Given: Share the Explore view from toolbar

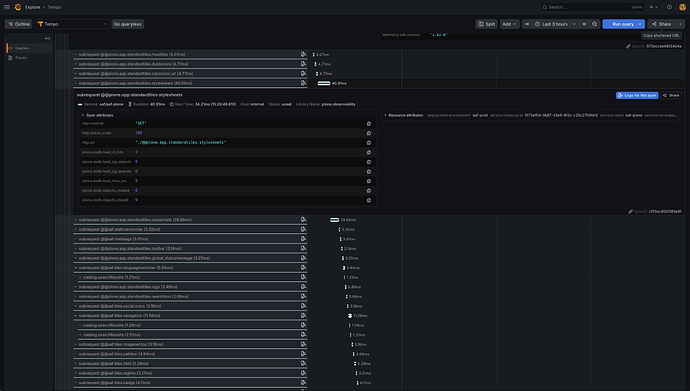Looking at the screenshot, I should [x=662, y=24].
